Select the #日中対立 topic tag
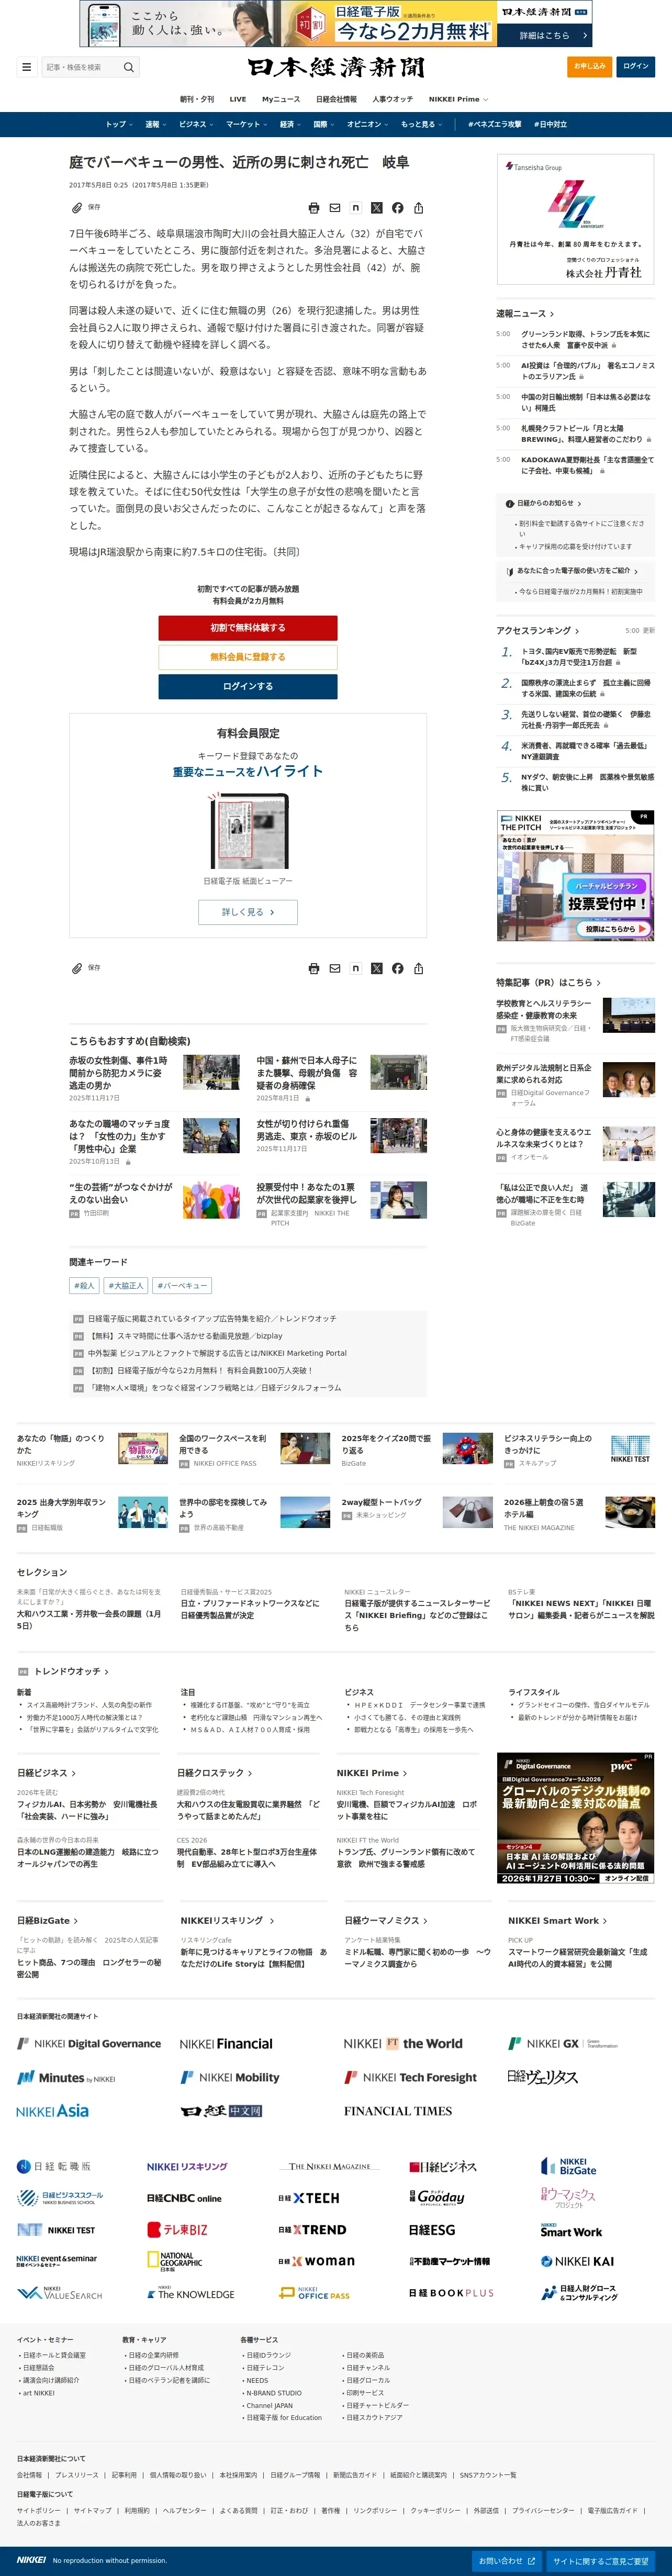 click(550, 125)
